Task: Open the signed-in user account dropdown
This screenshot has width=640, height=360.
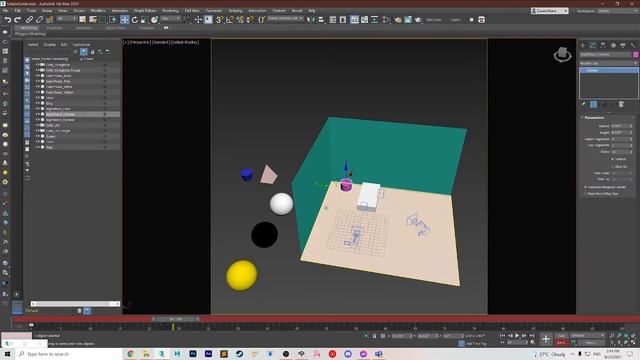Action: (x=549, y=11)
